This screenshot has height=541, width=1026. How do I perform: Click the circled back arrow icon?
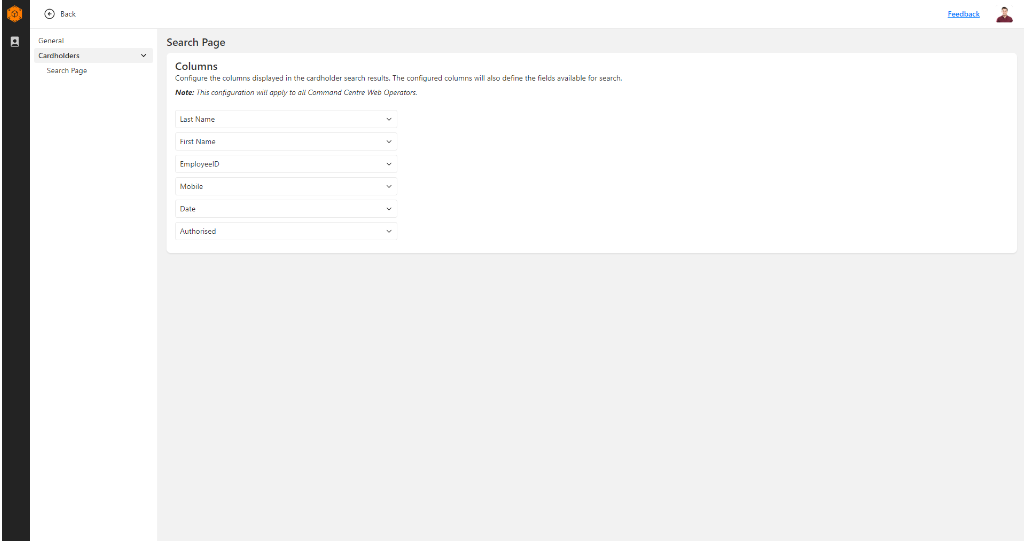pyautogui.click(x=49, y=14)
